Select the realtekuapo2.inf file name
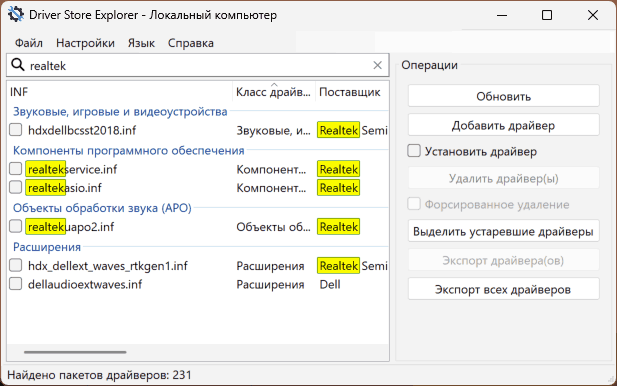The image size is (617, 386). coord(71,227)
